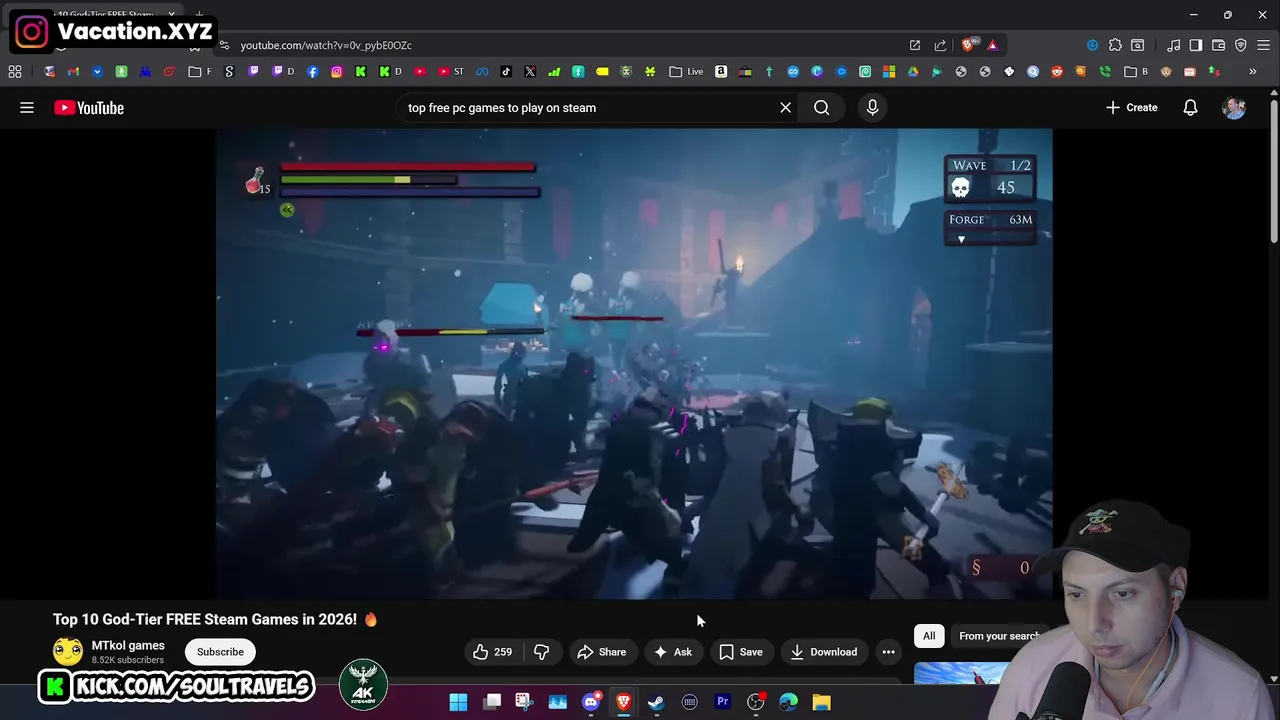
Task: Open site settings icon in address bar
Action: pyautogui.click(x=224, y=45)
